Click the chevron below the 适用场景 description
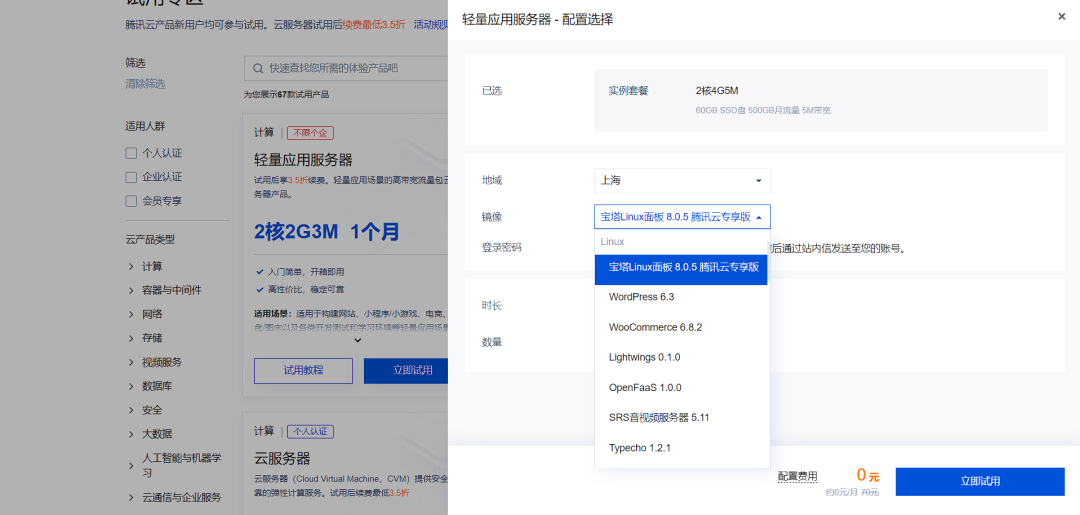The height and width of the screenshot is (515, 1080). coord(358,340)
